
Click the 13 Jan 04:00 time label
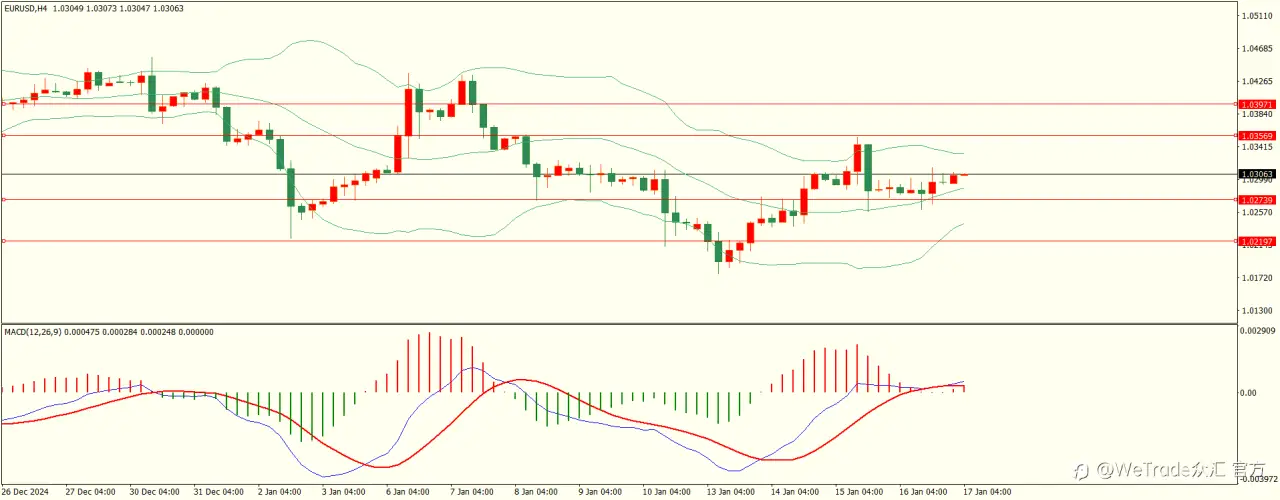(x=729, y=492)
